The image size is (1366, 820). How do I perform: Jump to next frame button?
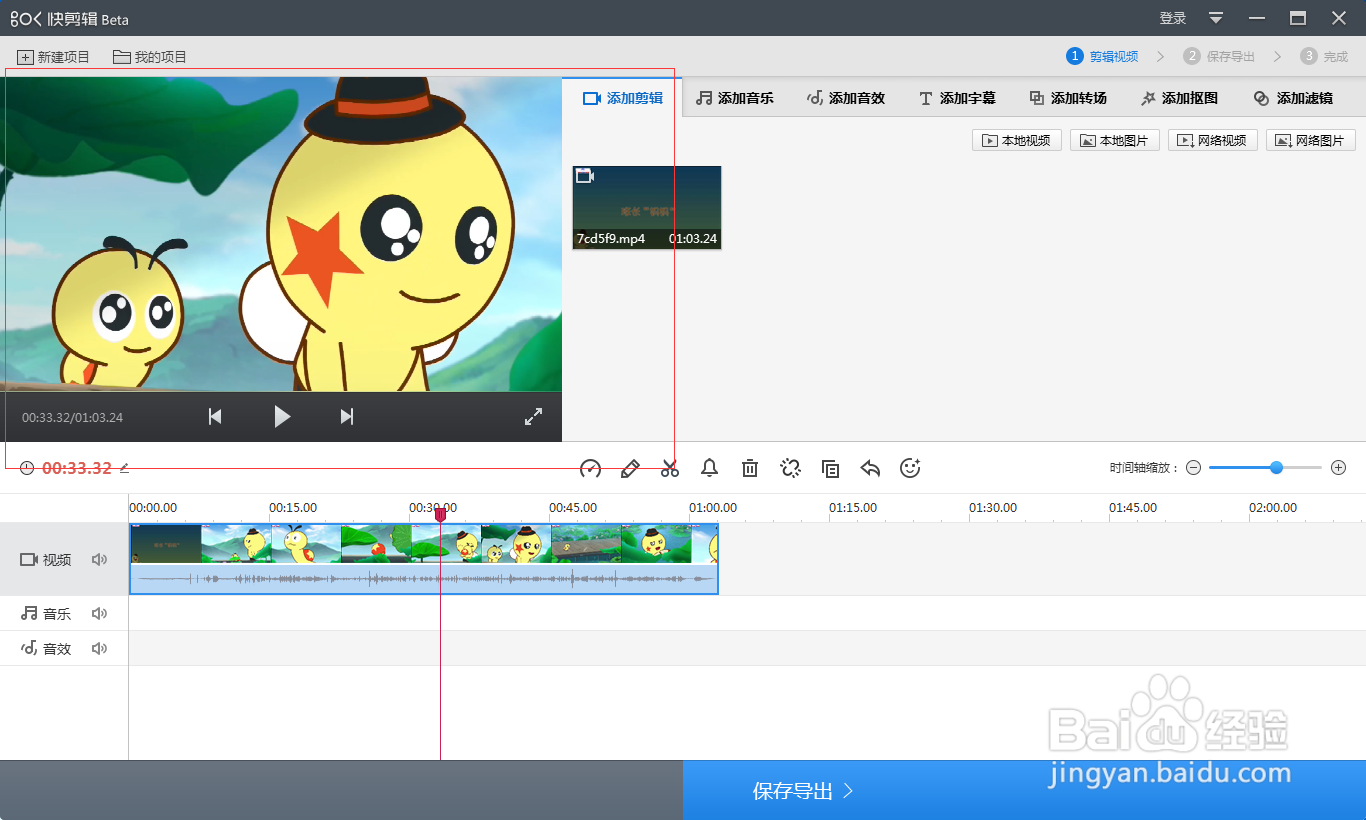(347, 417)
